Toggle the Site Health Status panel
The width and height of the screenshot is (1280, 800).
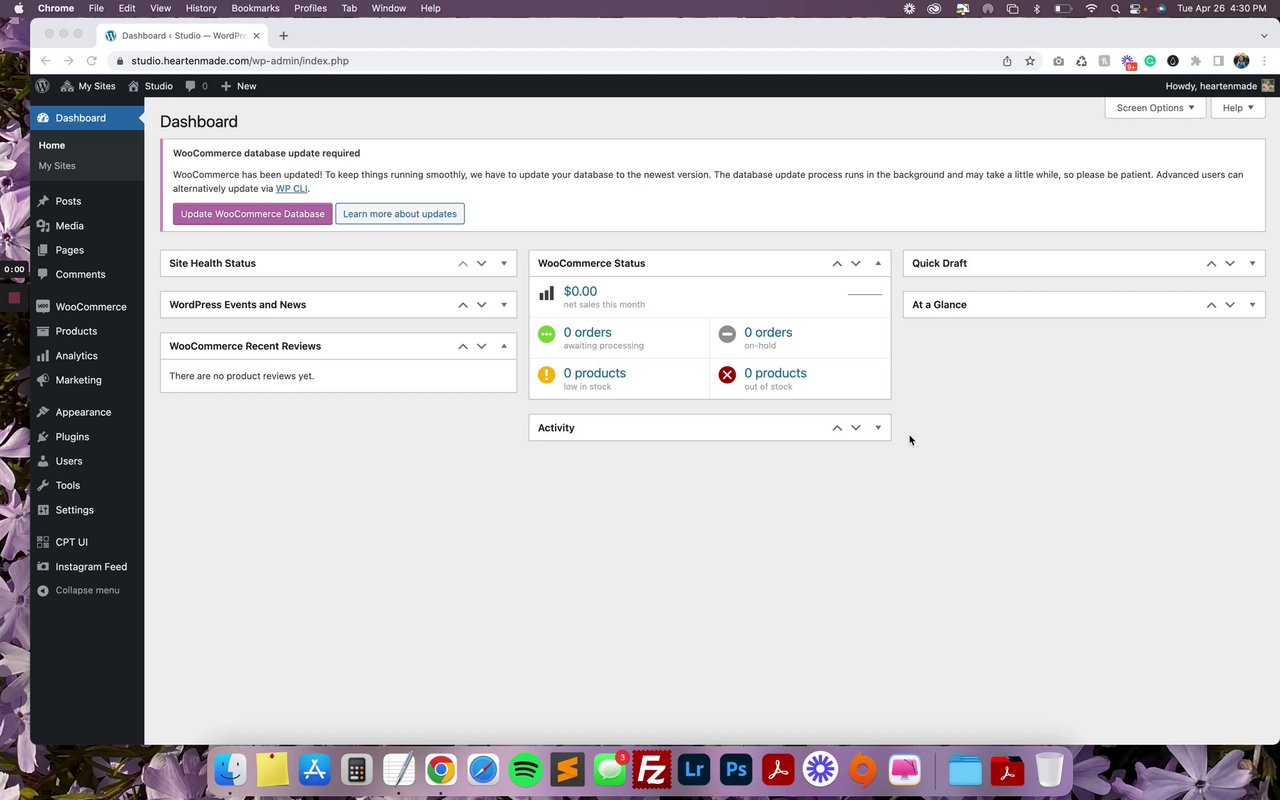tap(504, 263)
